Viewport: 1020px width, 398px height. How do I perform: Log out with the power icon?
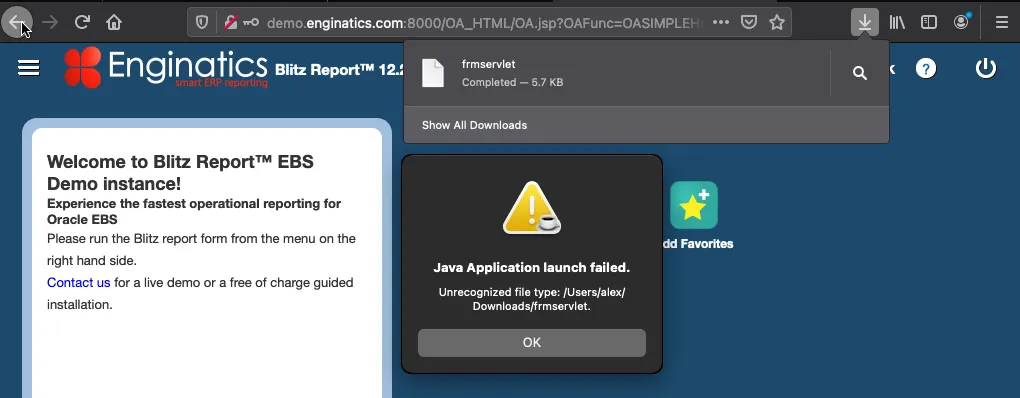(986, 68)
